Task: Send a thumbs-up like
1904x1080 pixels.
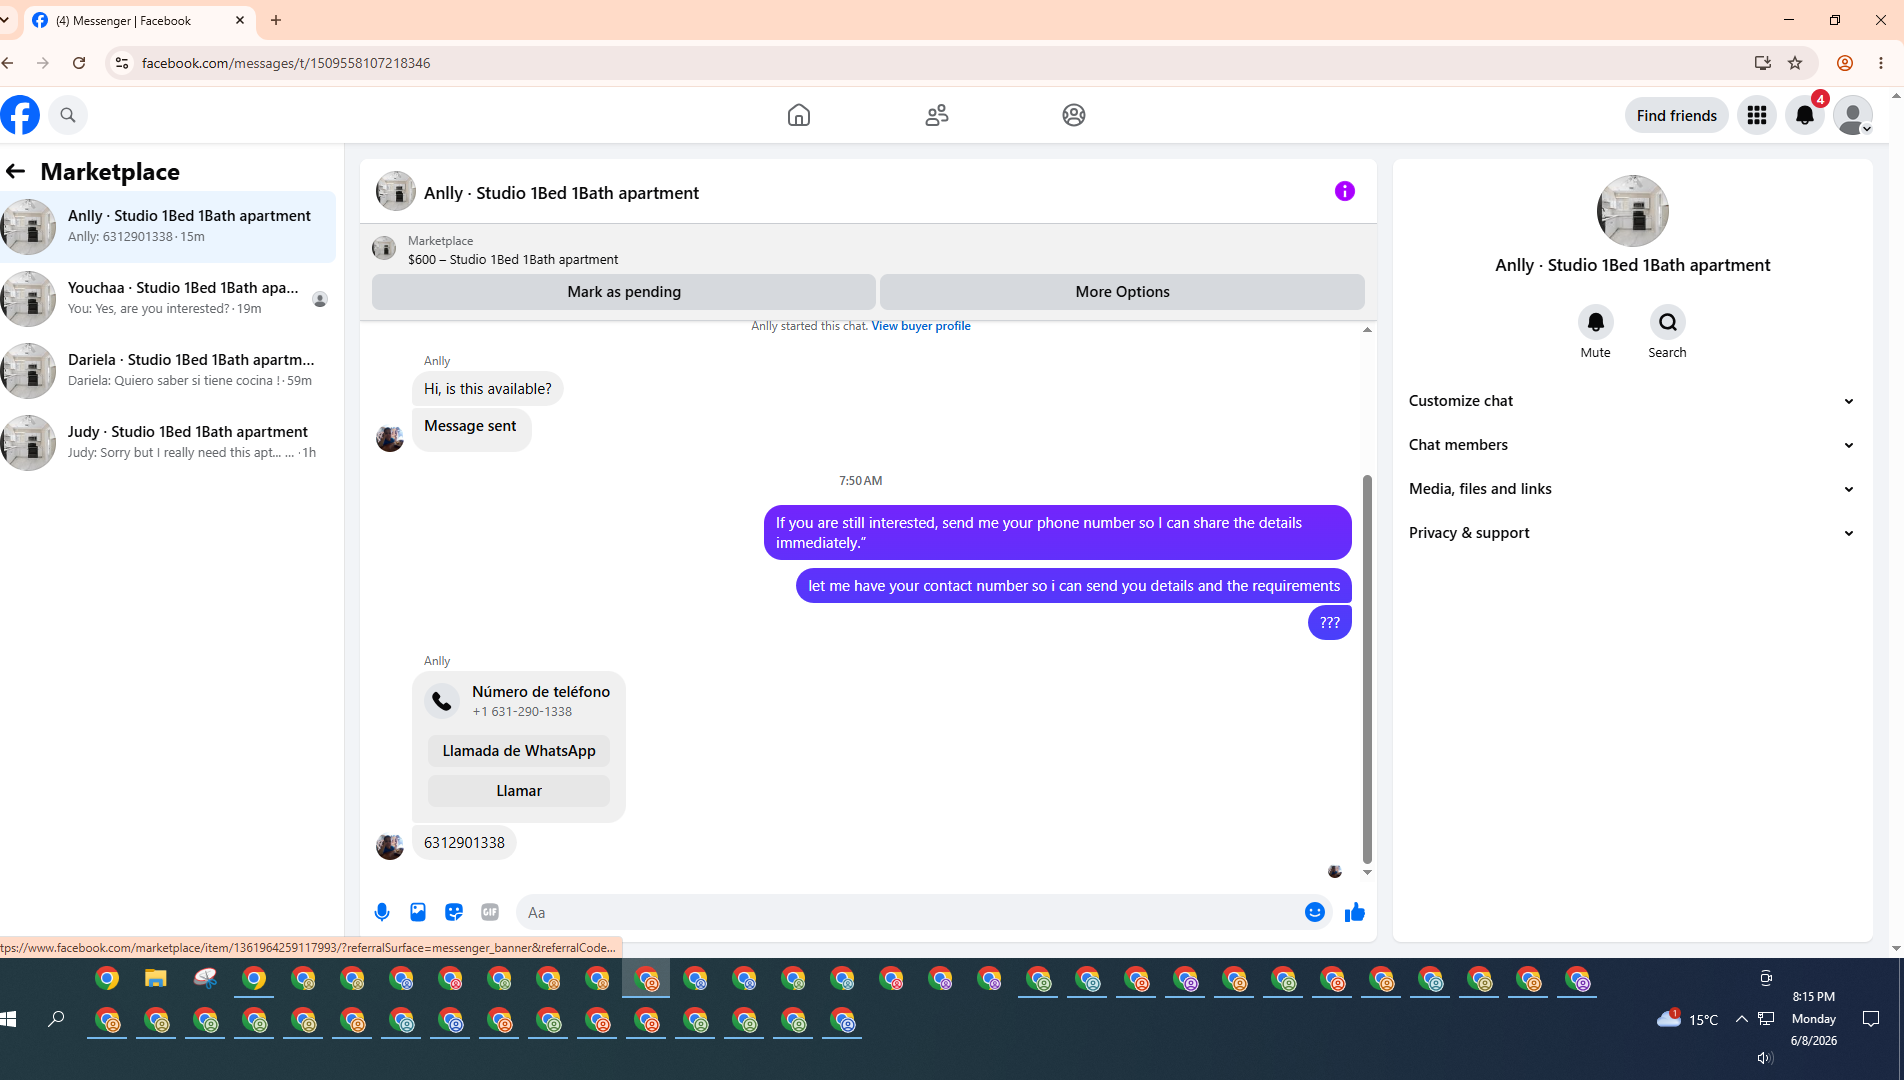Action: point(1355,912)
